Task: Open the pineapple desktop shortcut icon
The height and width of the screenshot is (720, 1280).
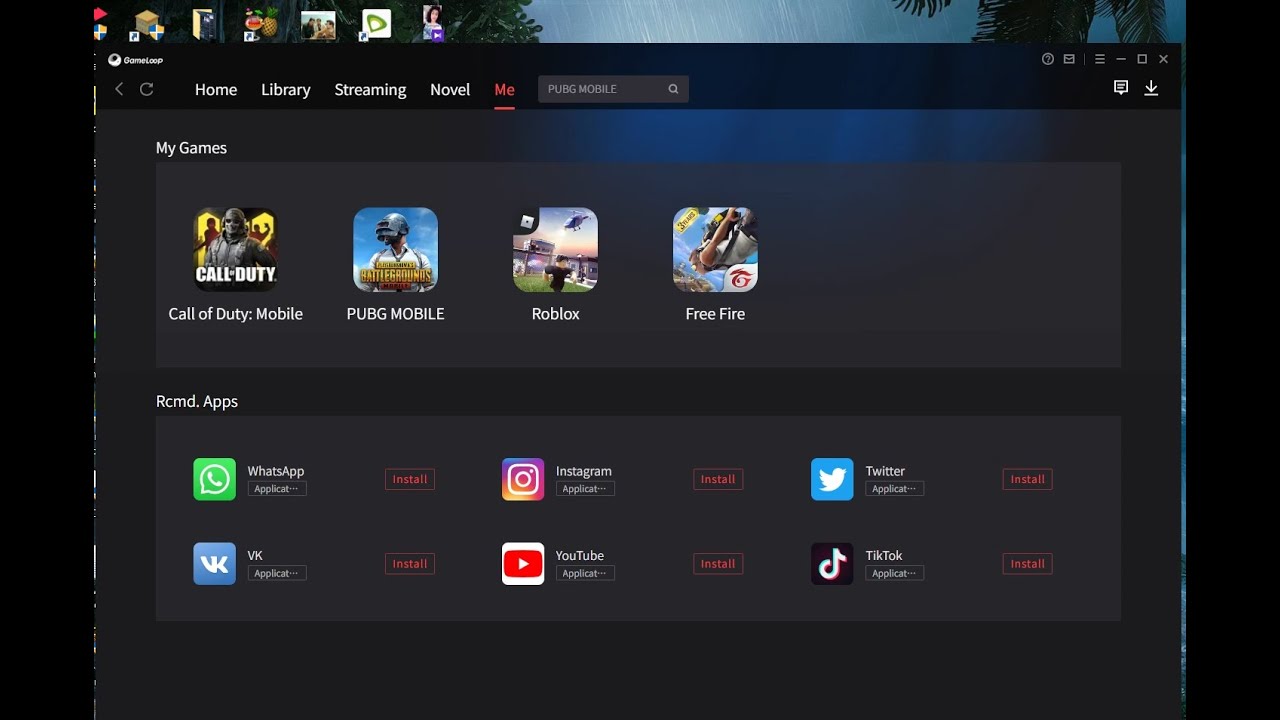Action: point(259,24)
